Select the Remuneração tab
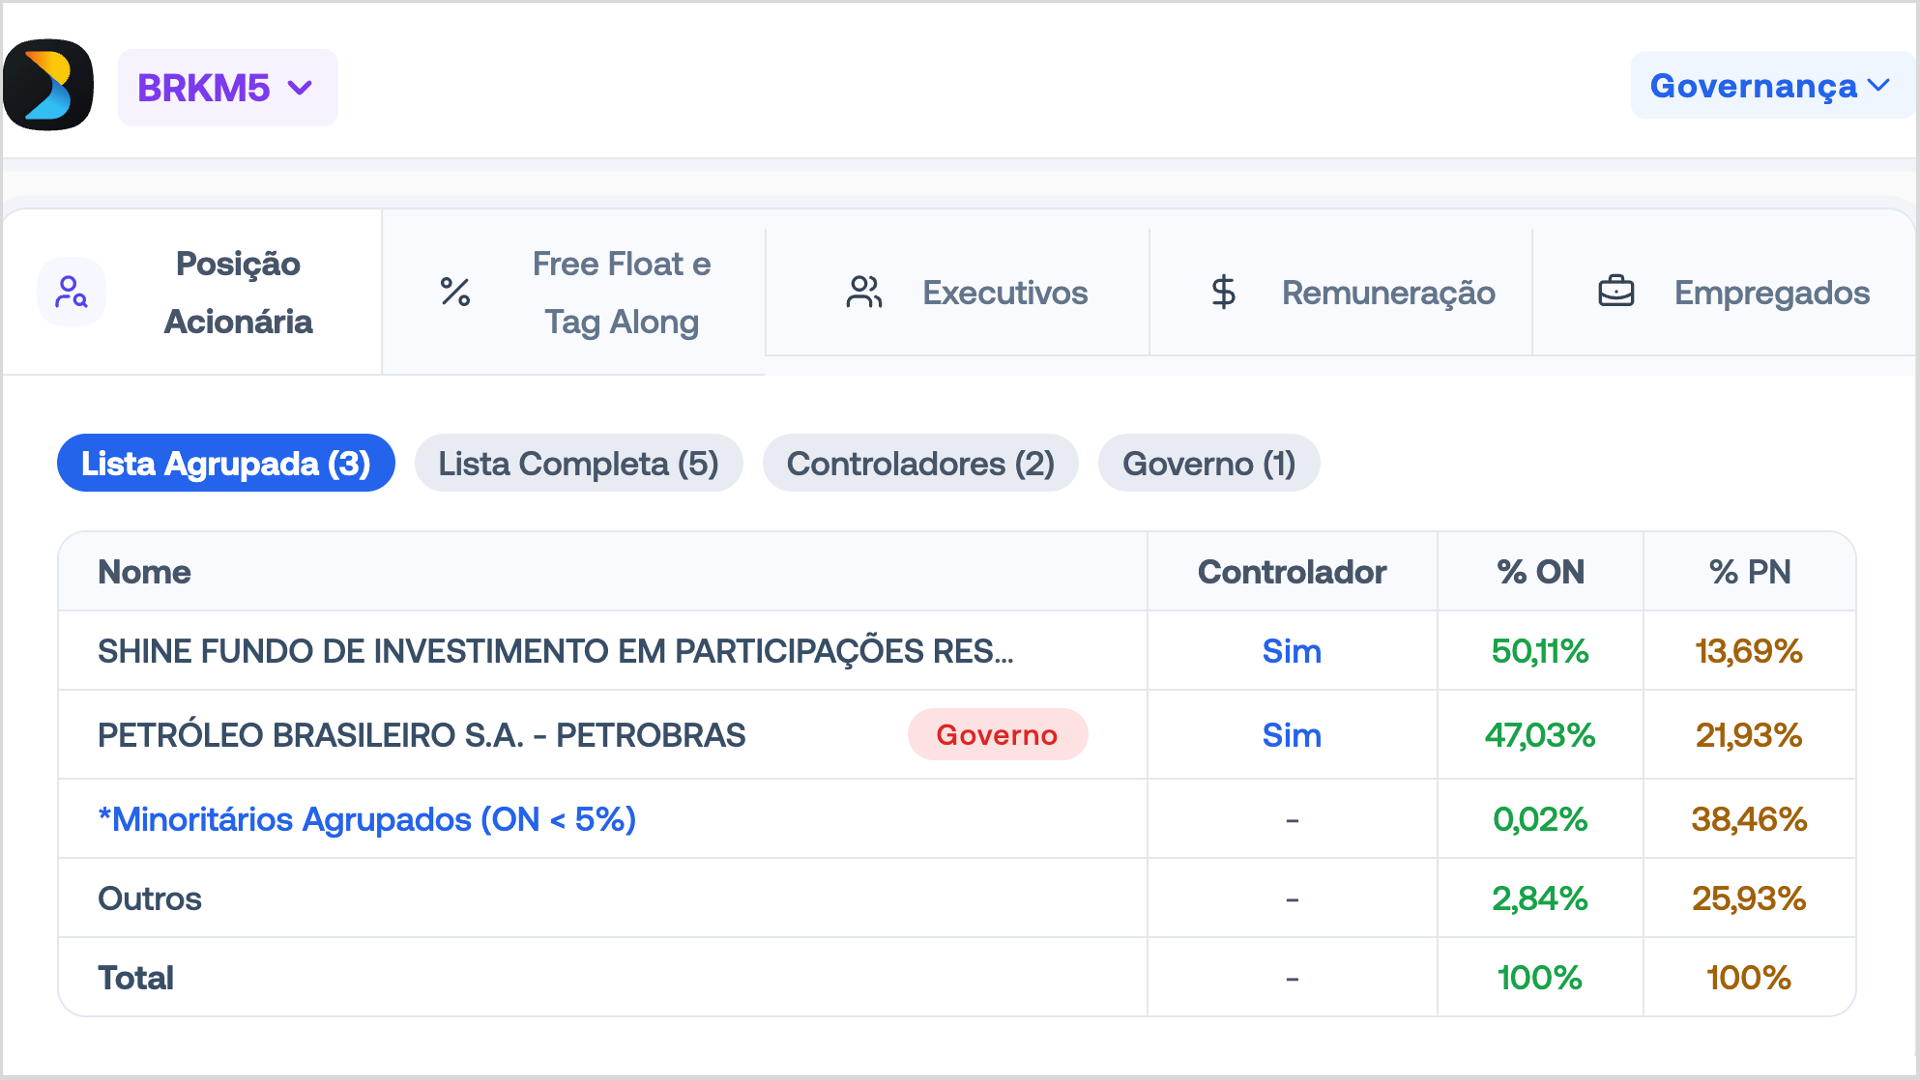 pyautogui.click(x=1341, y=292)
